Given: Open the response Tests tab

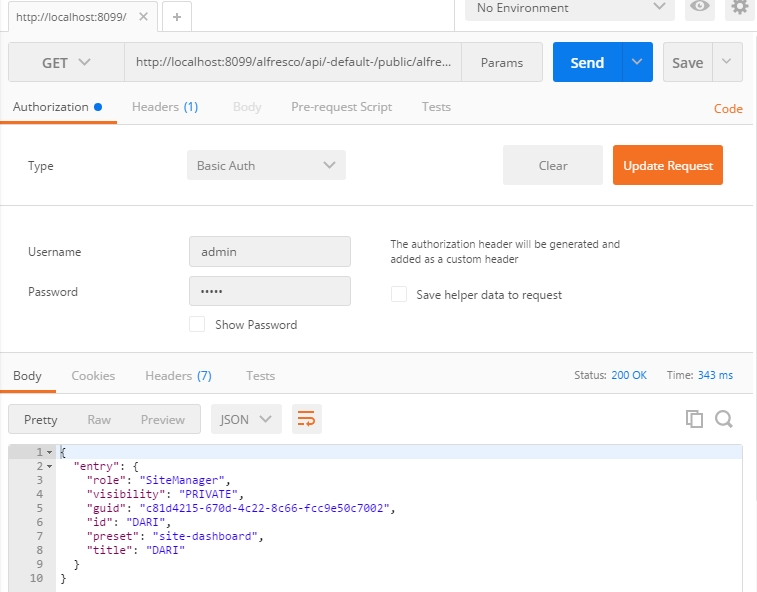Looking at the screenshot, I should coord(260,376).
